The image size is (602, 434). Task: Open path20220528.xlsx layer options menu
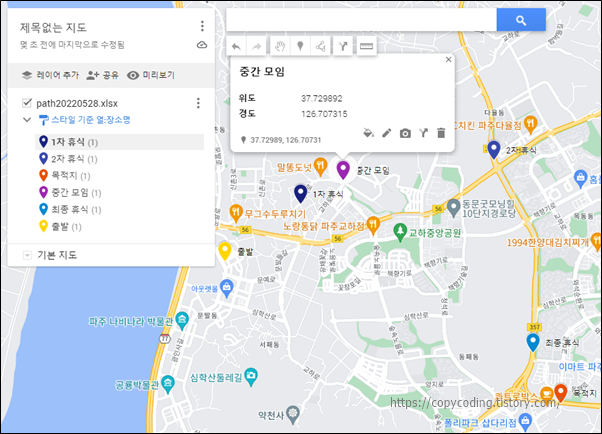[198, 103]
